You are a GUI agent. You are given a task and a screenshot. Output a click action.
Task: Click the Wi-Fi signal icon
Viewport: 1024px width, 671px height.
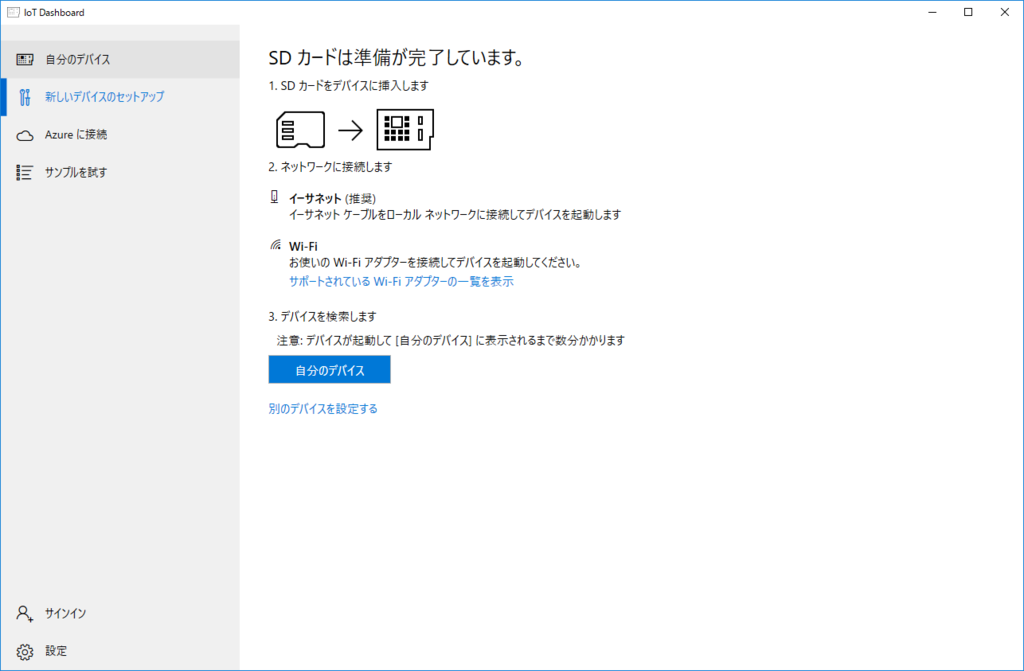[x=276, y=245]
